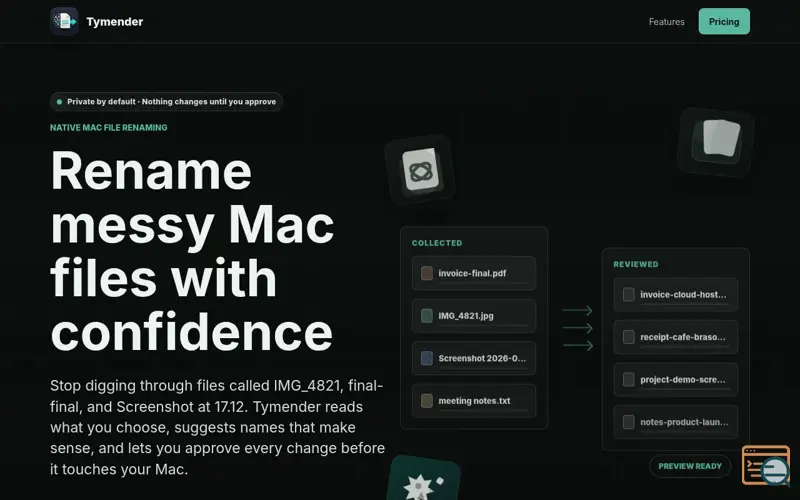Tick the receipt-cafe-braso checkbox
This screenshot has width=800, height=500.
point(629,337)
